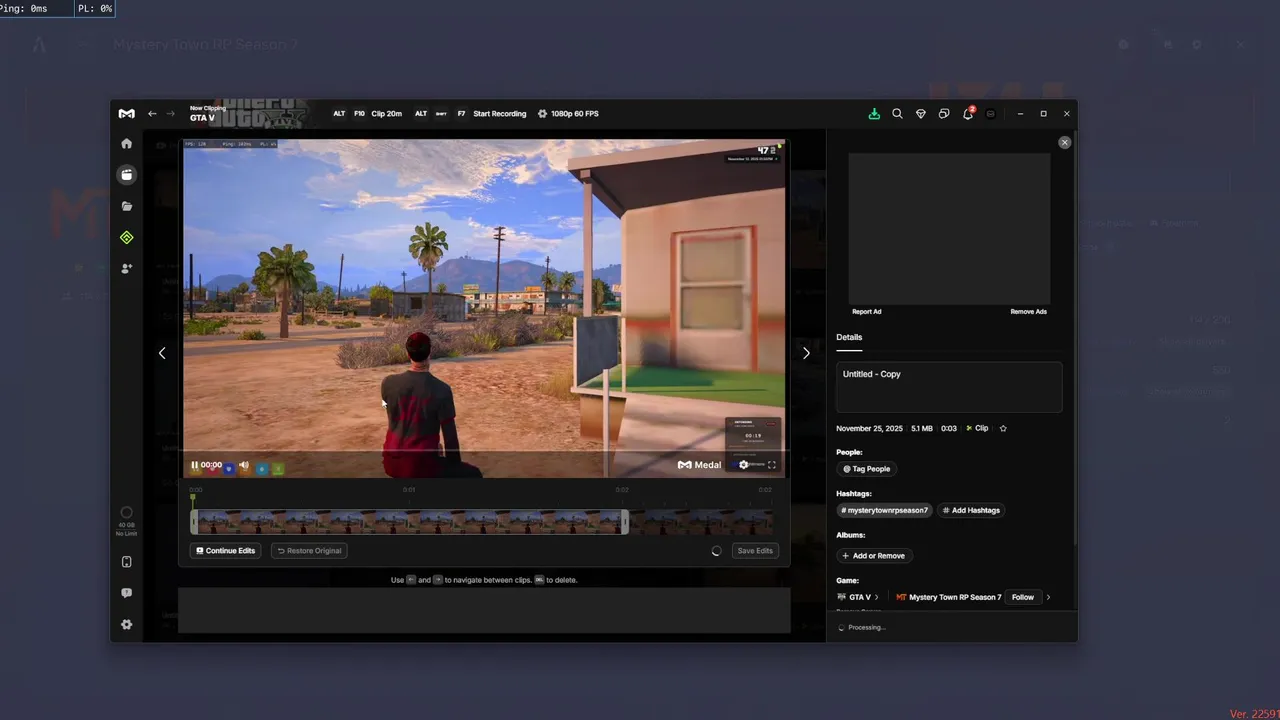Expand chevron after Follow button
The height and width of the screenshot is (720, 1280).
tap(1048, 597)
